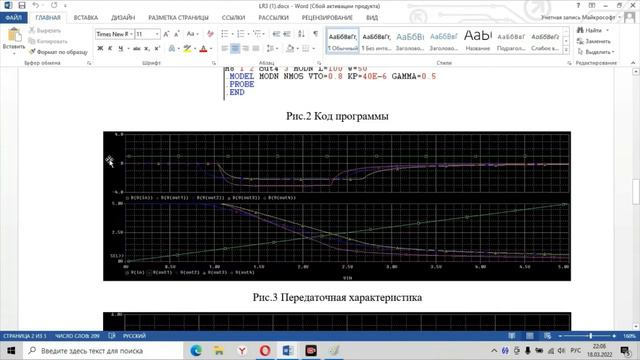Expand the styles gallery

tap(566, 50)
